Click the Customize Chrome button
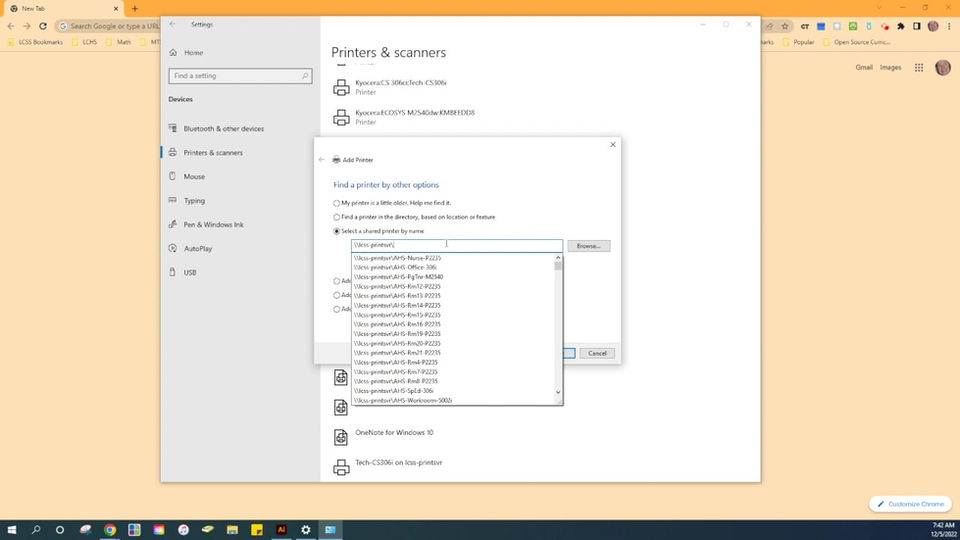Viewport: 960px width, 540px height. coord(910,504)
